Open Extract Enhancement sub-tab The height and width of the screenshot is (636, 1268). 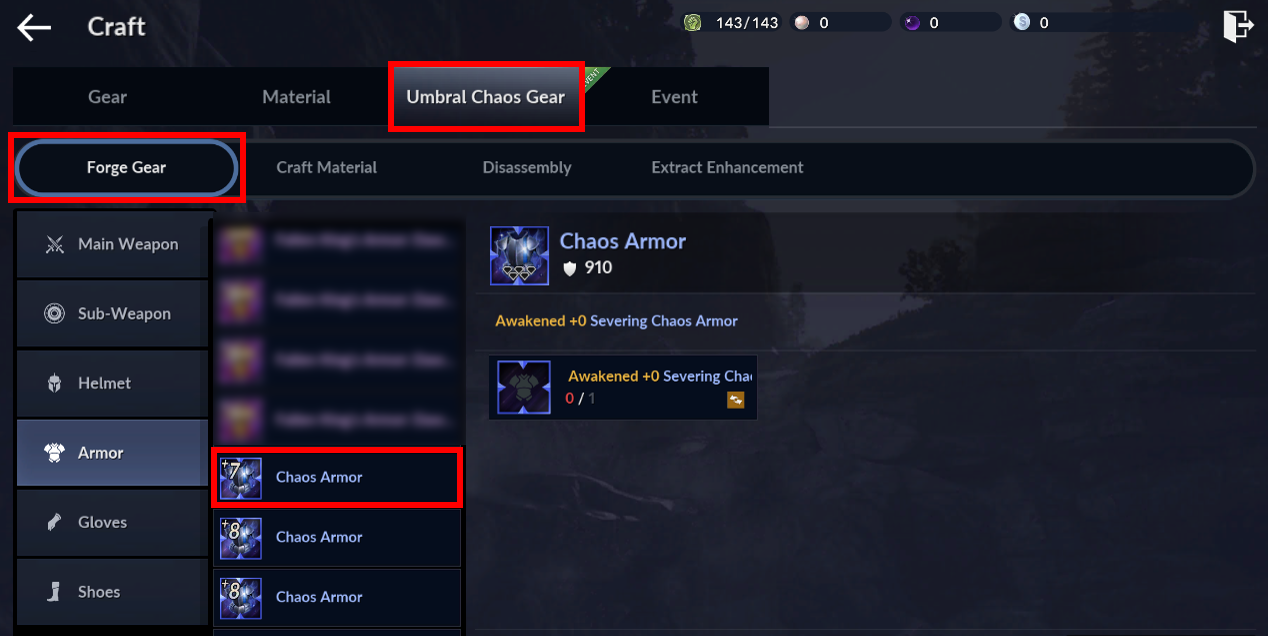pyautogui.click(x=727, y=168)
